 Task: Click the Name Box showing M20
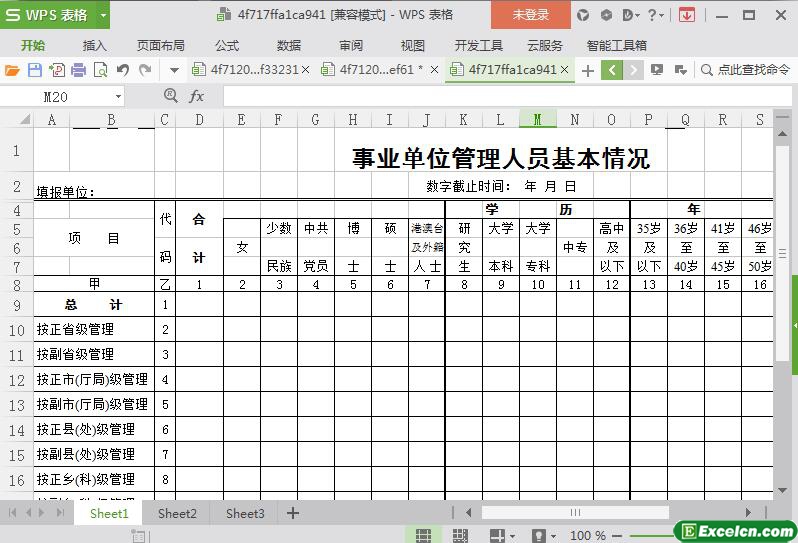tap(56, 97)
